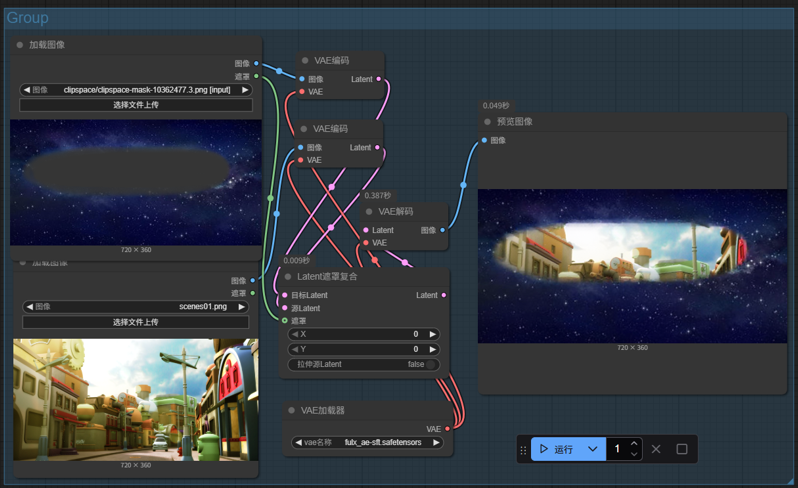Click 选择文件上传 in the scenes01 加载图像 node

[x=135, y=322]
